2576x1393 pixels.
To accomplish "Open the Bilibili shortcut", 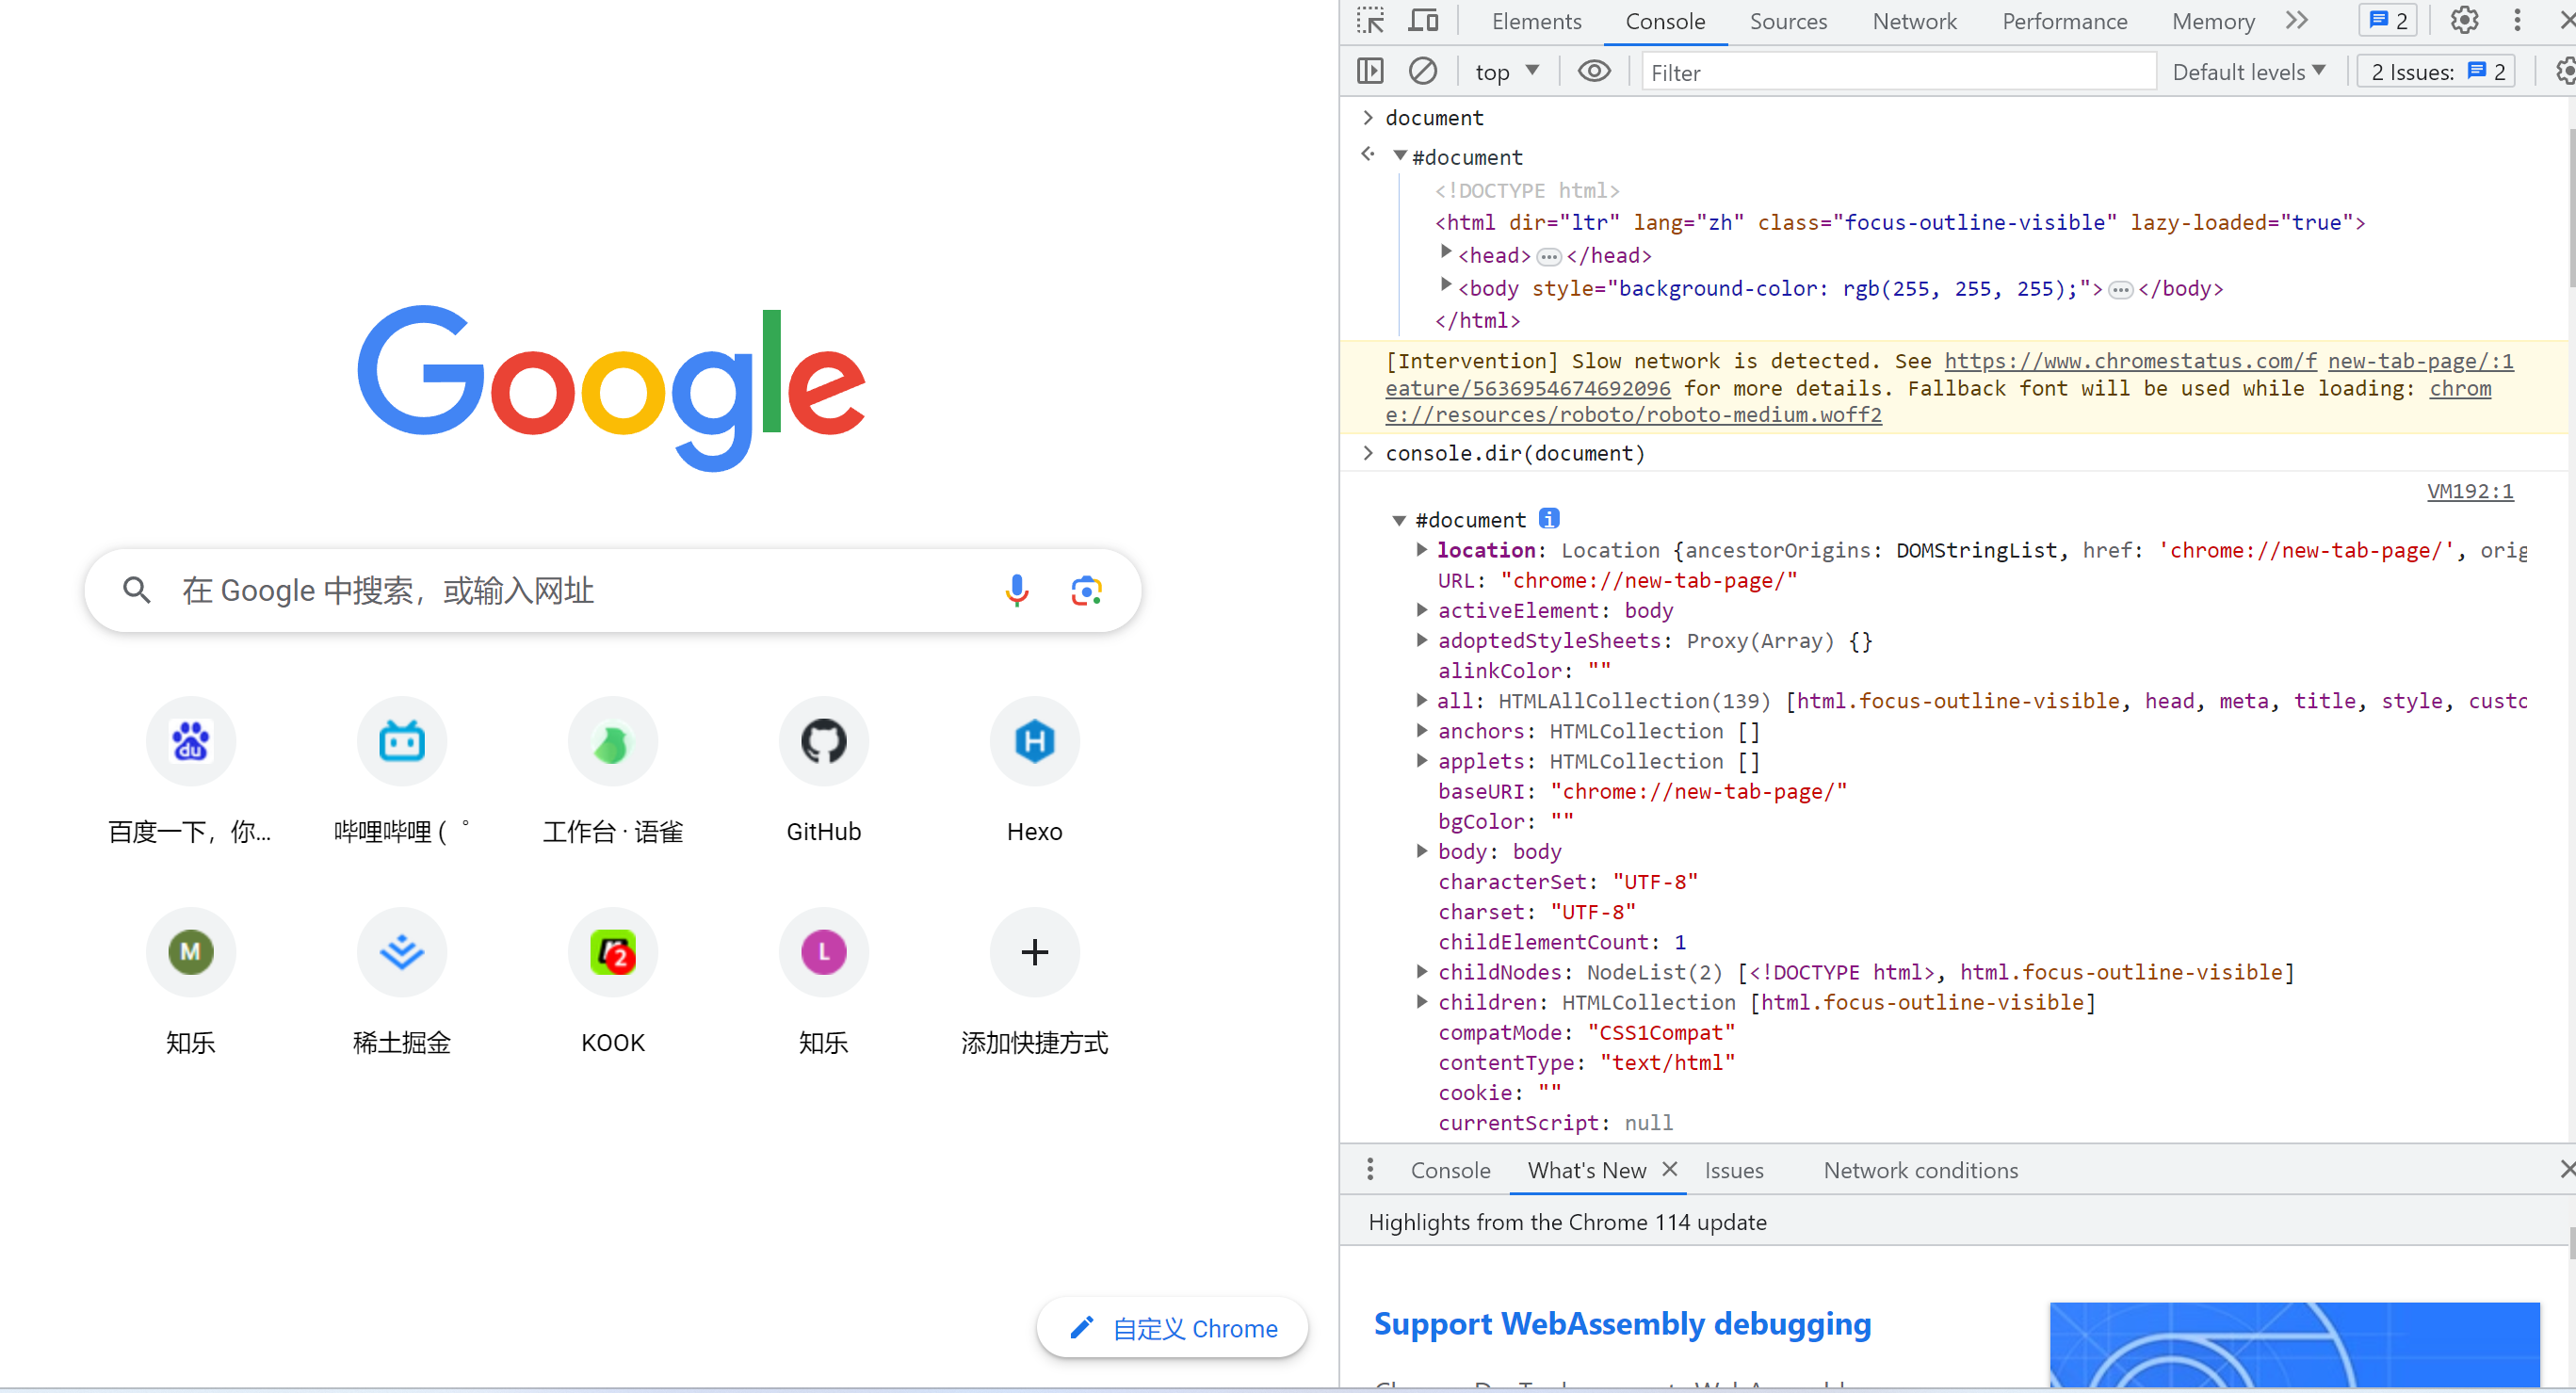I will click(401, 772).
